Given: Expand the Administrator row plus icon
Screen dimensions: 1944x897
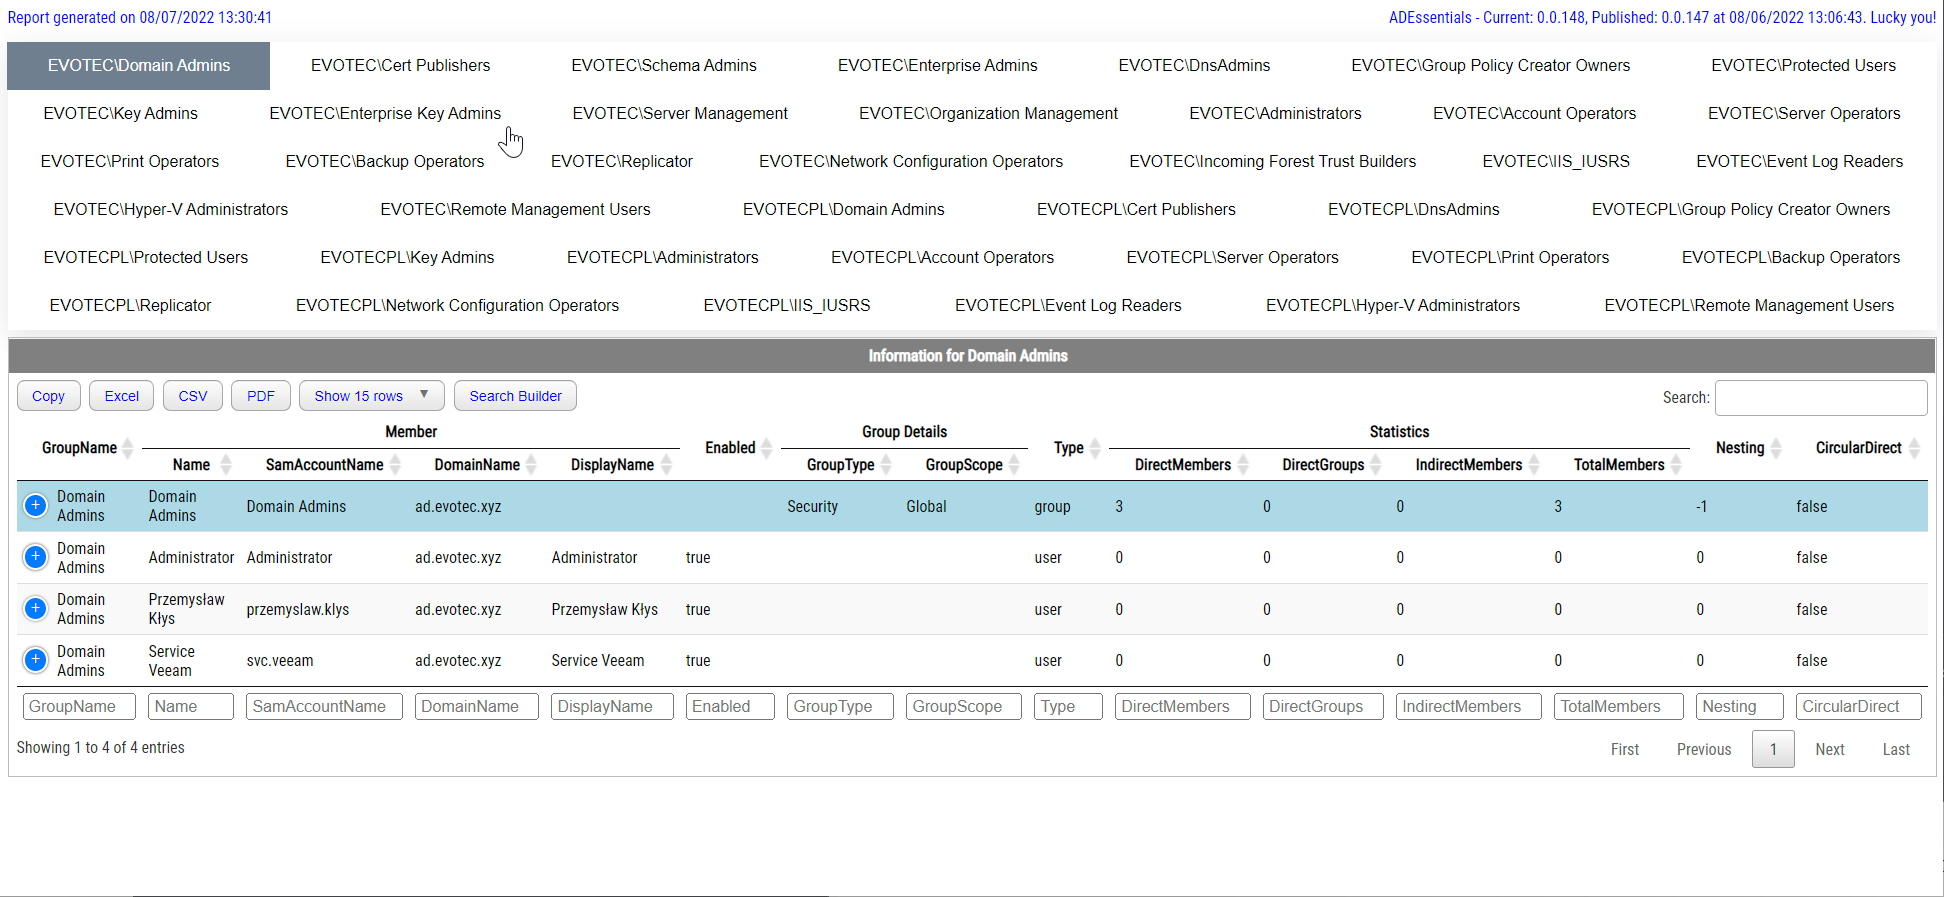Looking at the screenshot, I should pyautogui.click(x=35, y=557).
